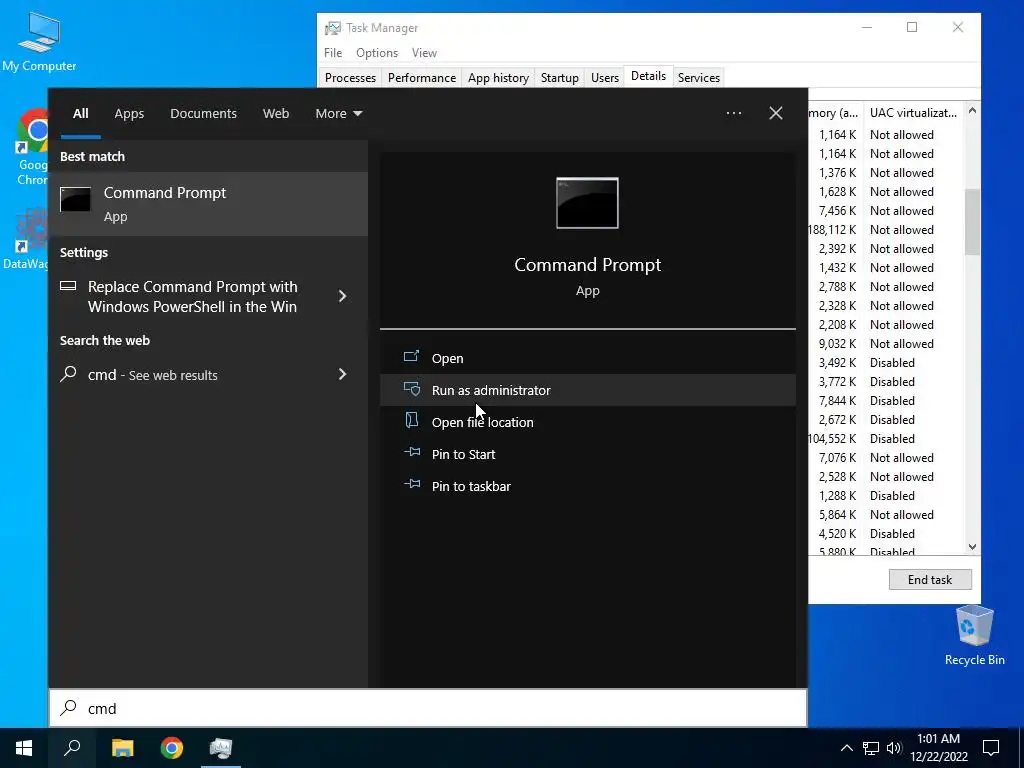This screenshot has height=768, width=1024.
Task: Show hidden system tray icons
Action: click(x=846, y=748)
